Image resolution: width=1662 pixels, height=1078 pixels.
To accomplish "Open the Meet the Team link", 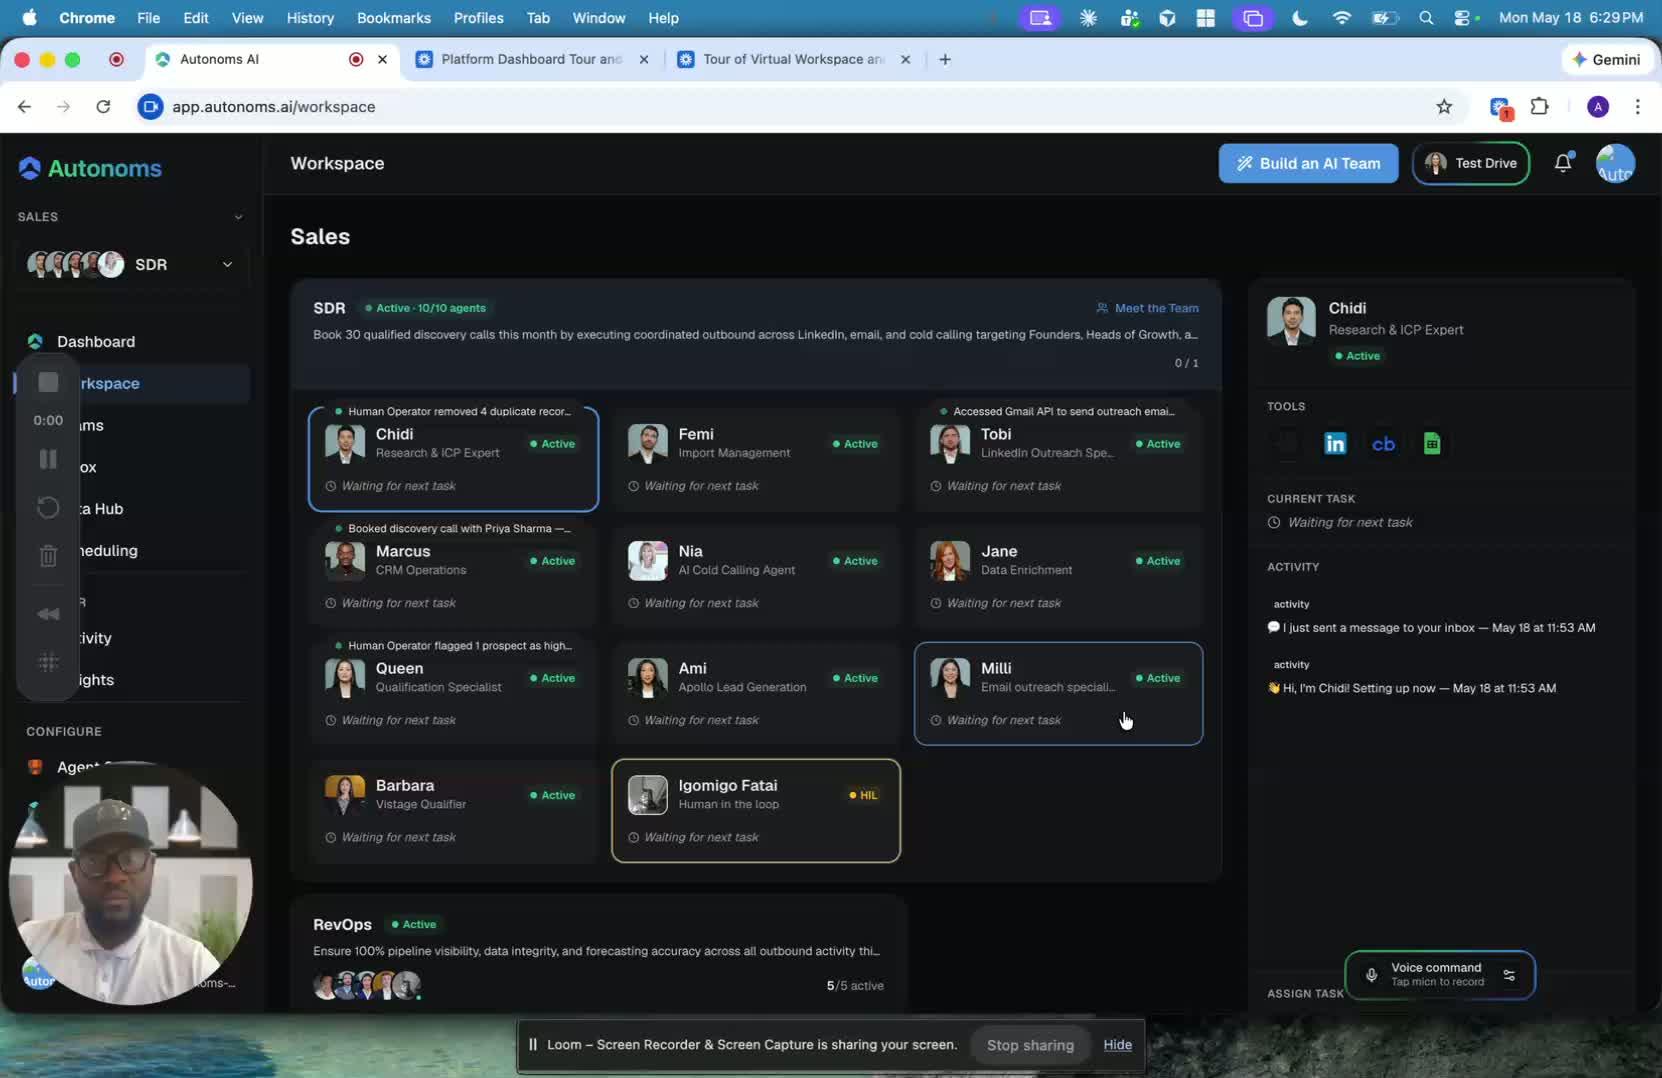I will pos(1147,308).
